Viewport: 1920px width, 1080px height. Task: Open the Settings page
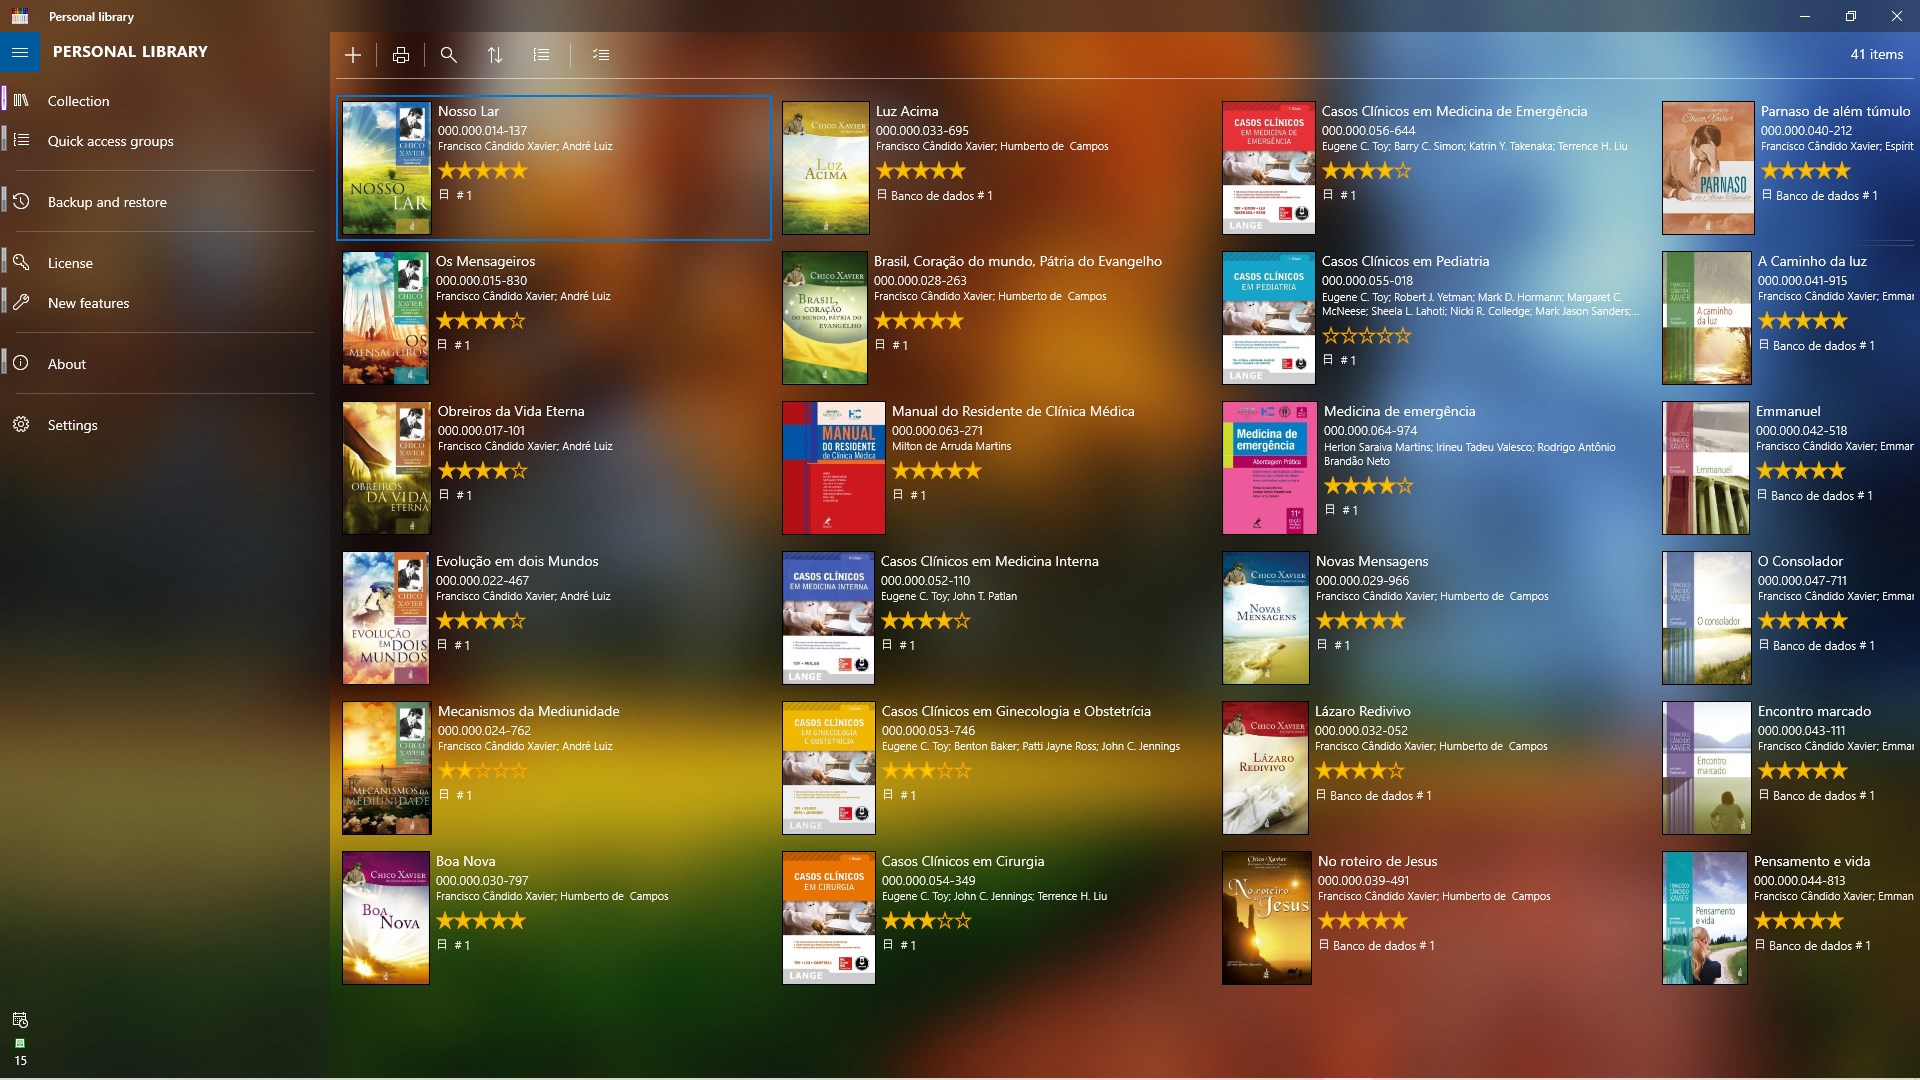(x=72, y=425)
